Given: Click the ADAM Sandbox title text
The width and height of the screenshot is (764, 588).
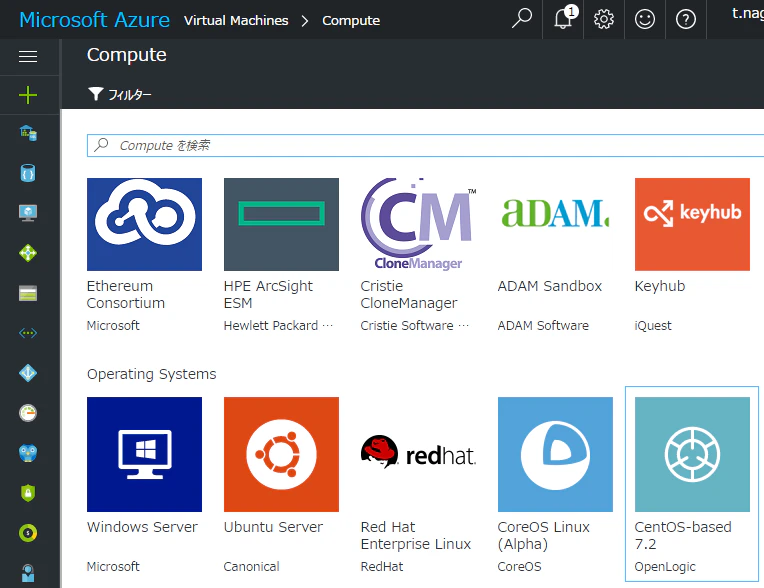Looking at the screenshot, I should tap(550, 286).
